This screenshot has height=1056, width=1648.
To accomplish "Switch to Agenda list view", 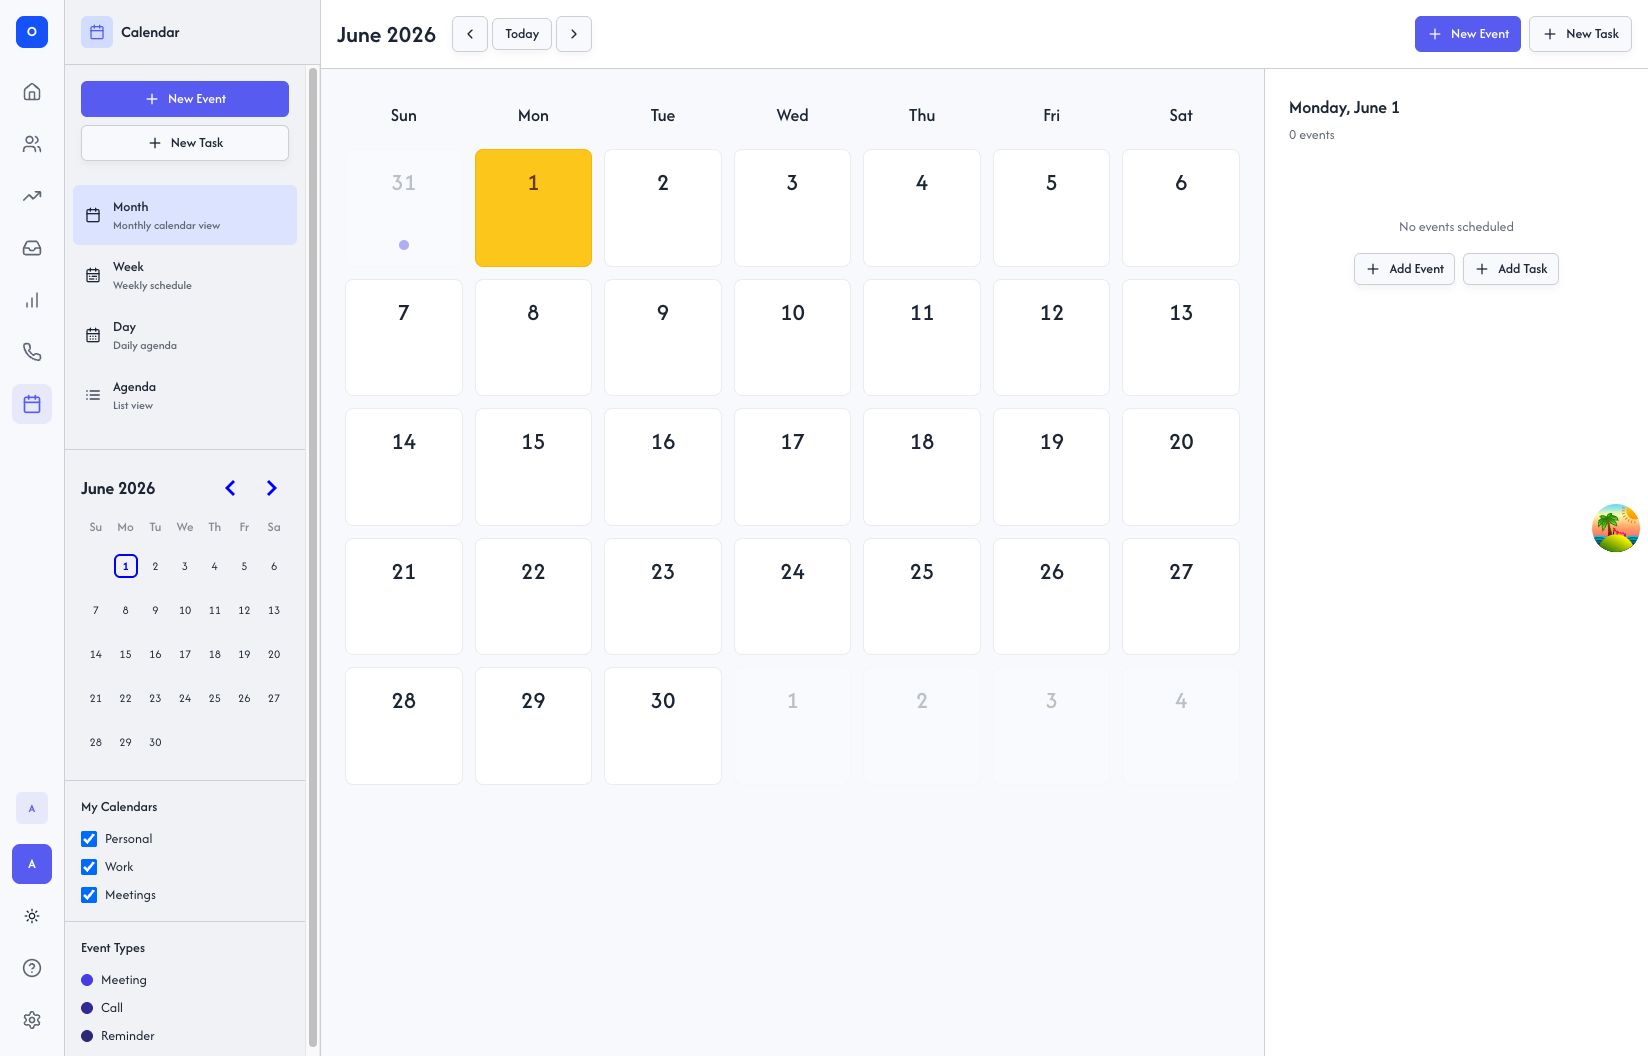I will (185, 395).
